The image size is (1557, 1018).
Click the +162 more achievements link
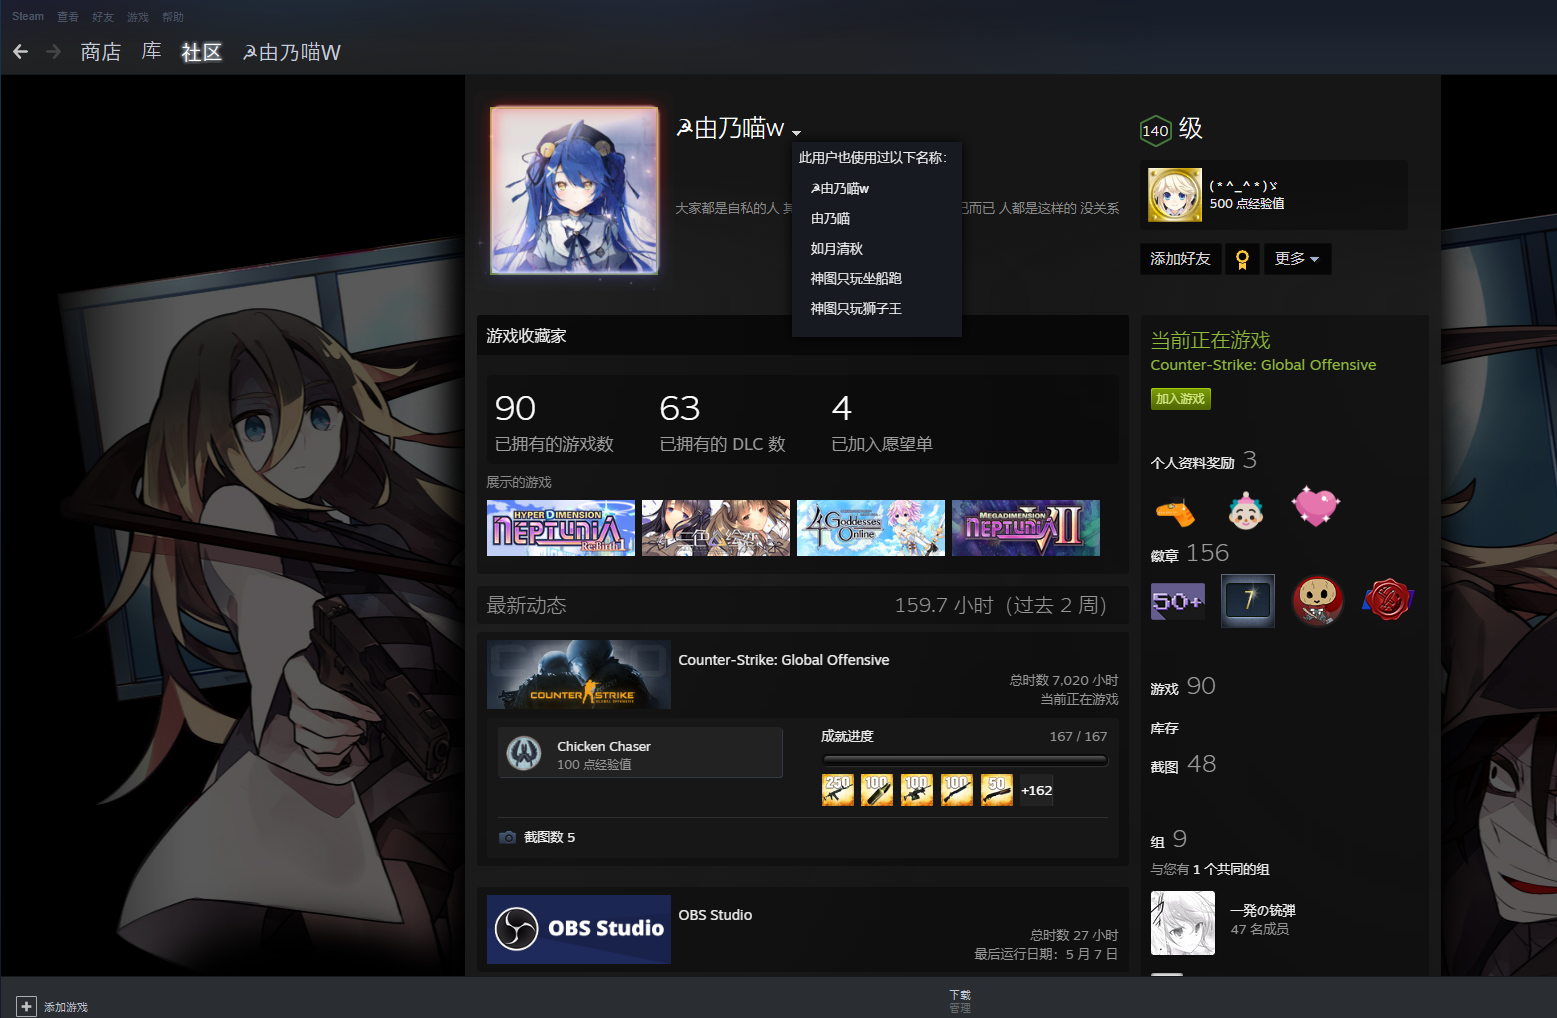(1036, 790)
